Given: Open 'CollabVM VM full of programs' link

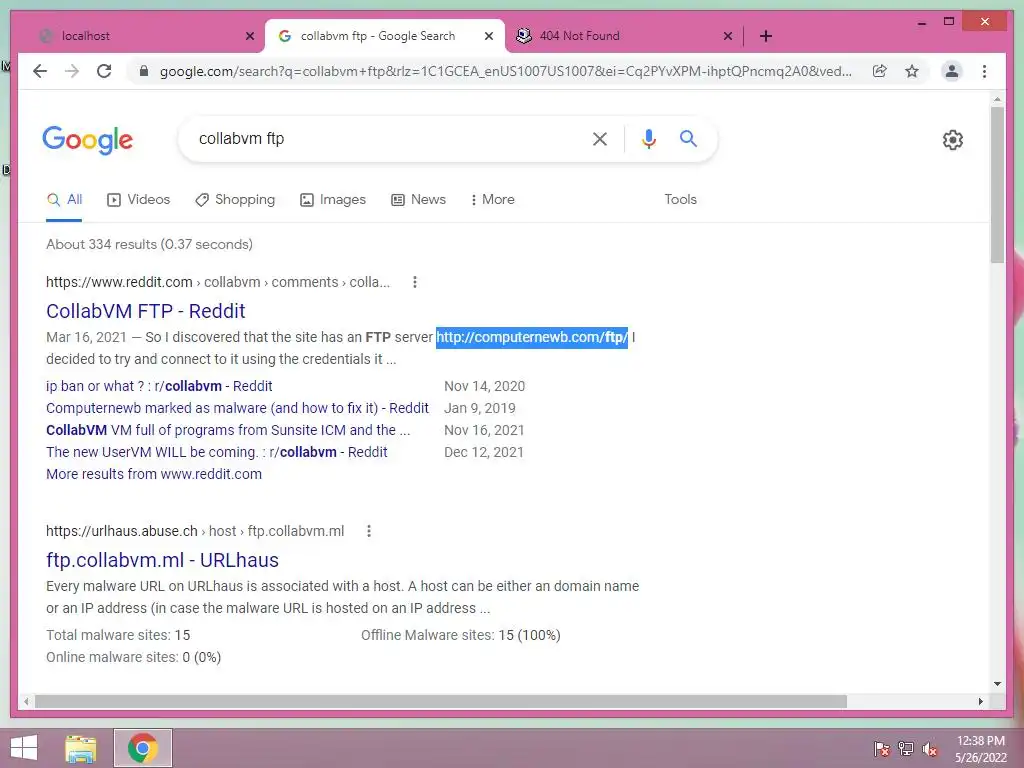Looking at the screenshot, I should click(228, 430).
